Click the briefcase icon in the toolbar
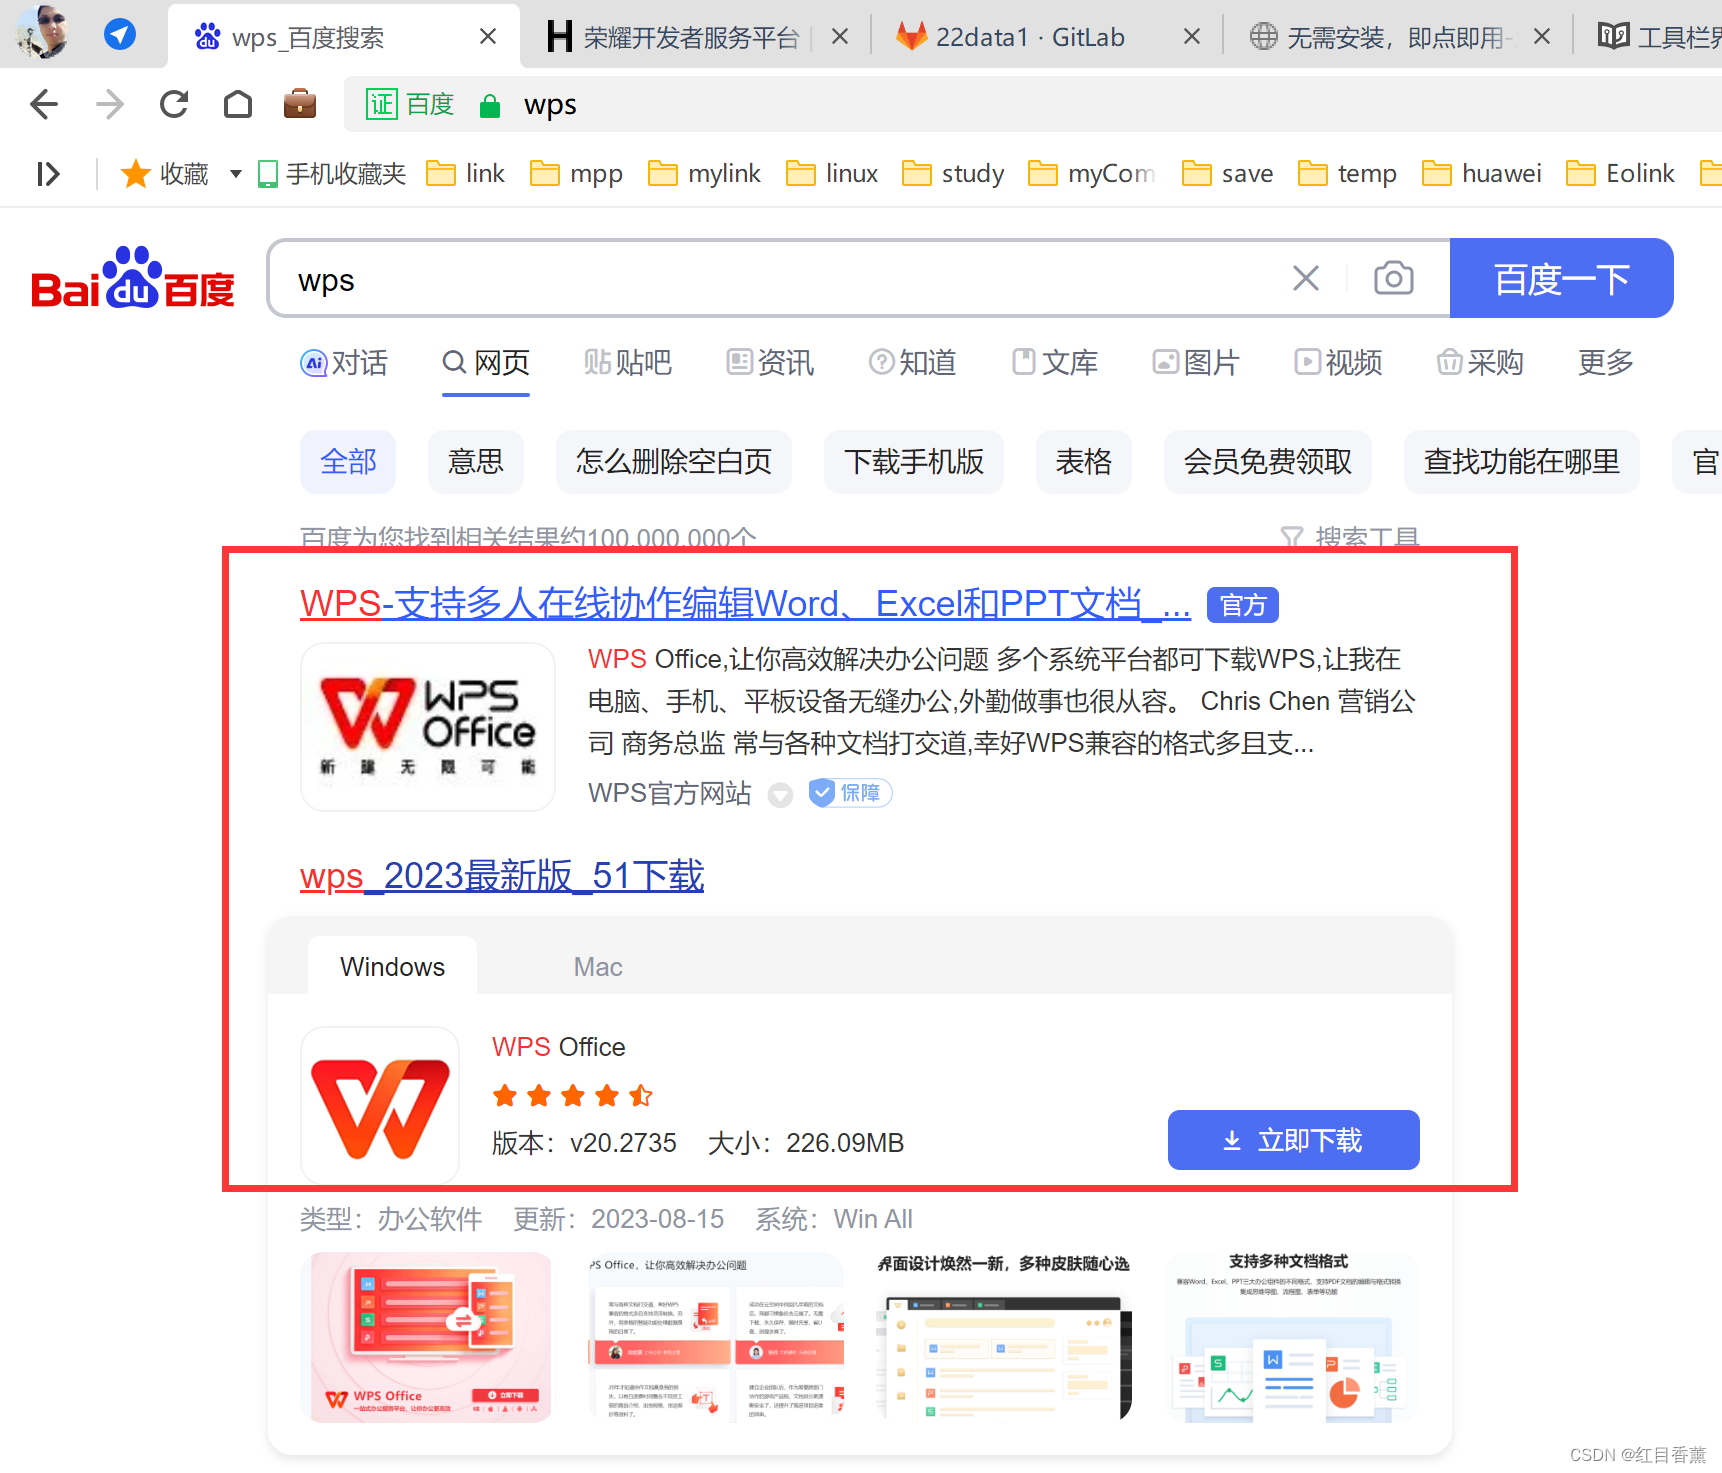This screenshot has height=1473, width=1722. 300,104
